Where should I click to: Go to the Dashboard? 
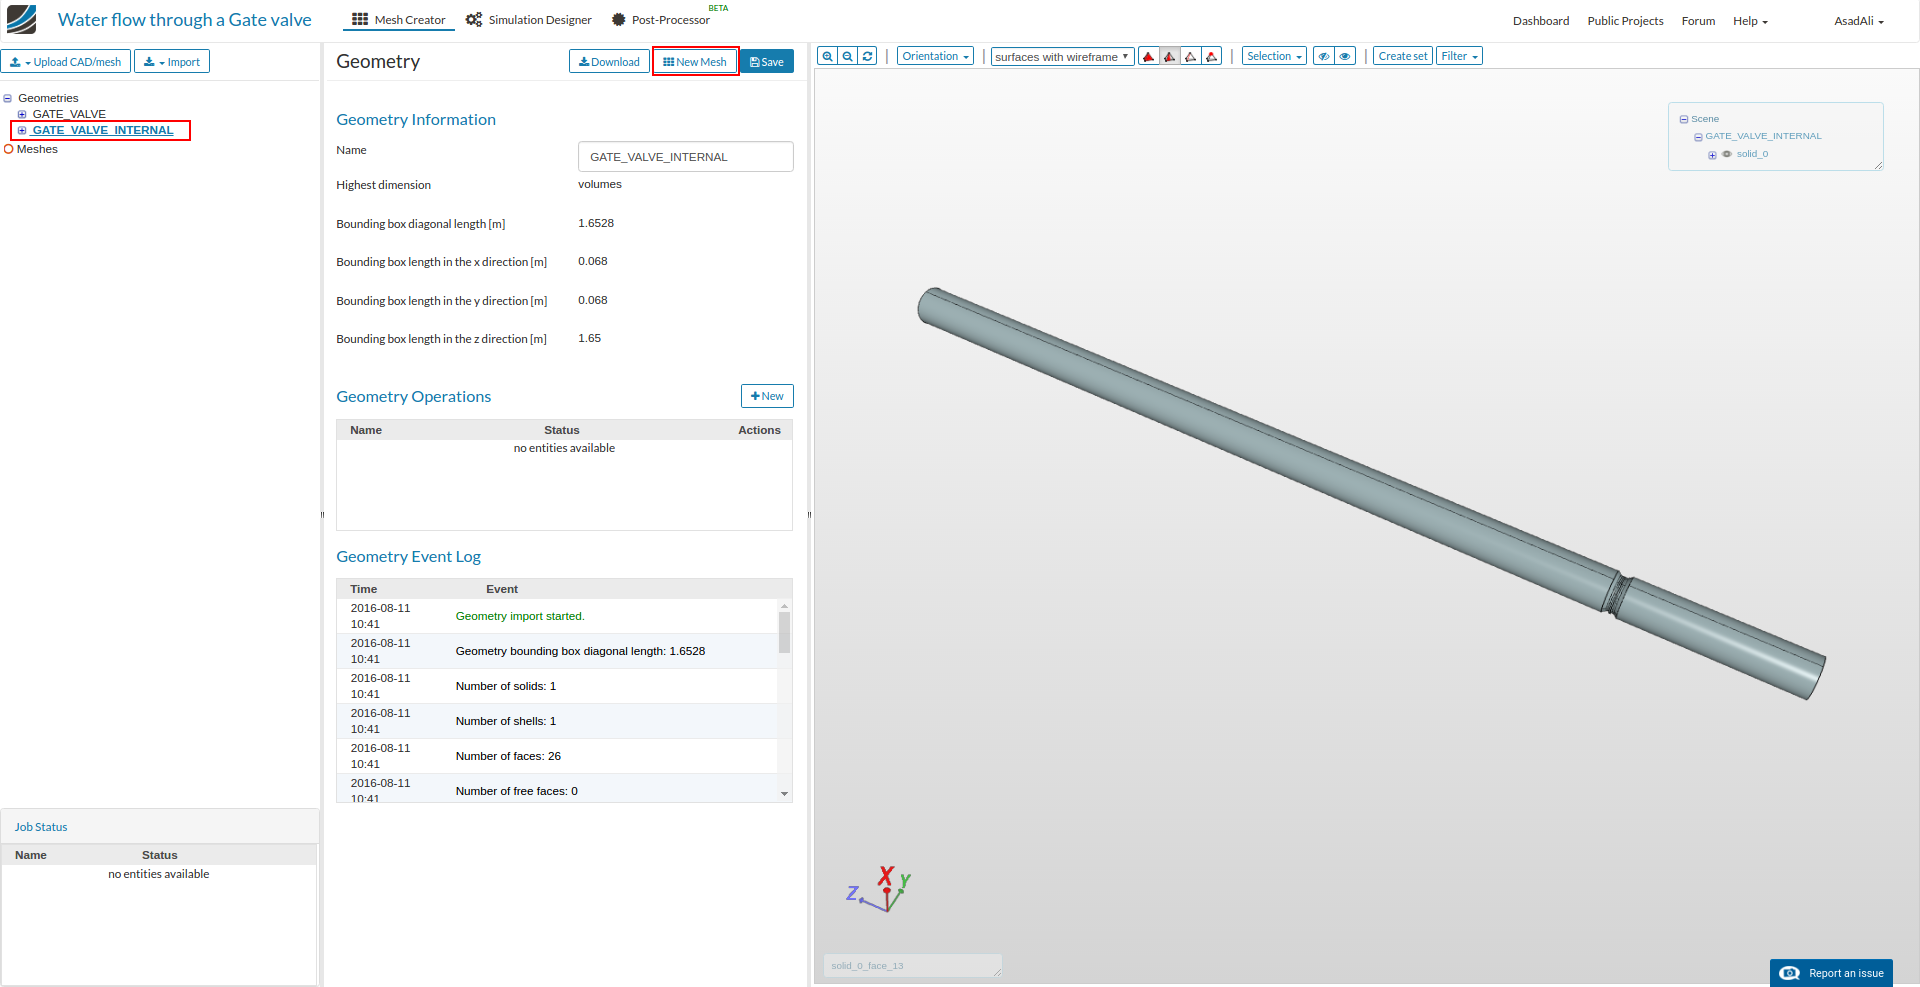(1541, 21)
